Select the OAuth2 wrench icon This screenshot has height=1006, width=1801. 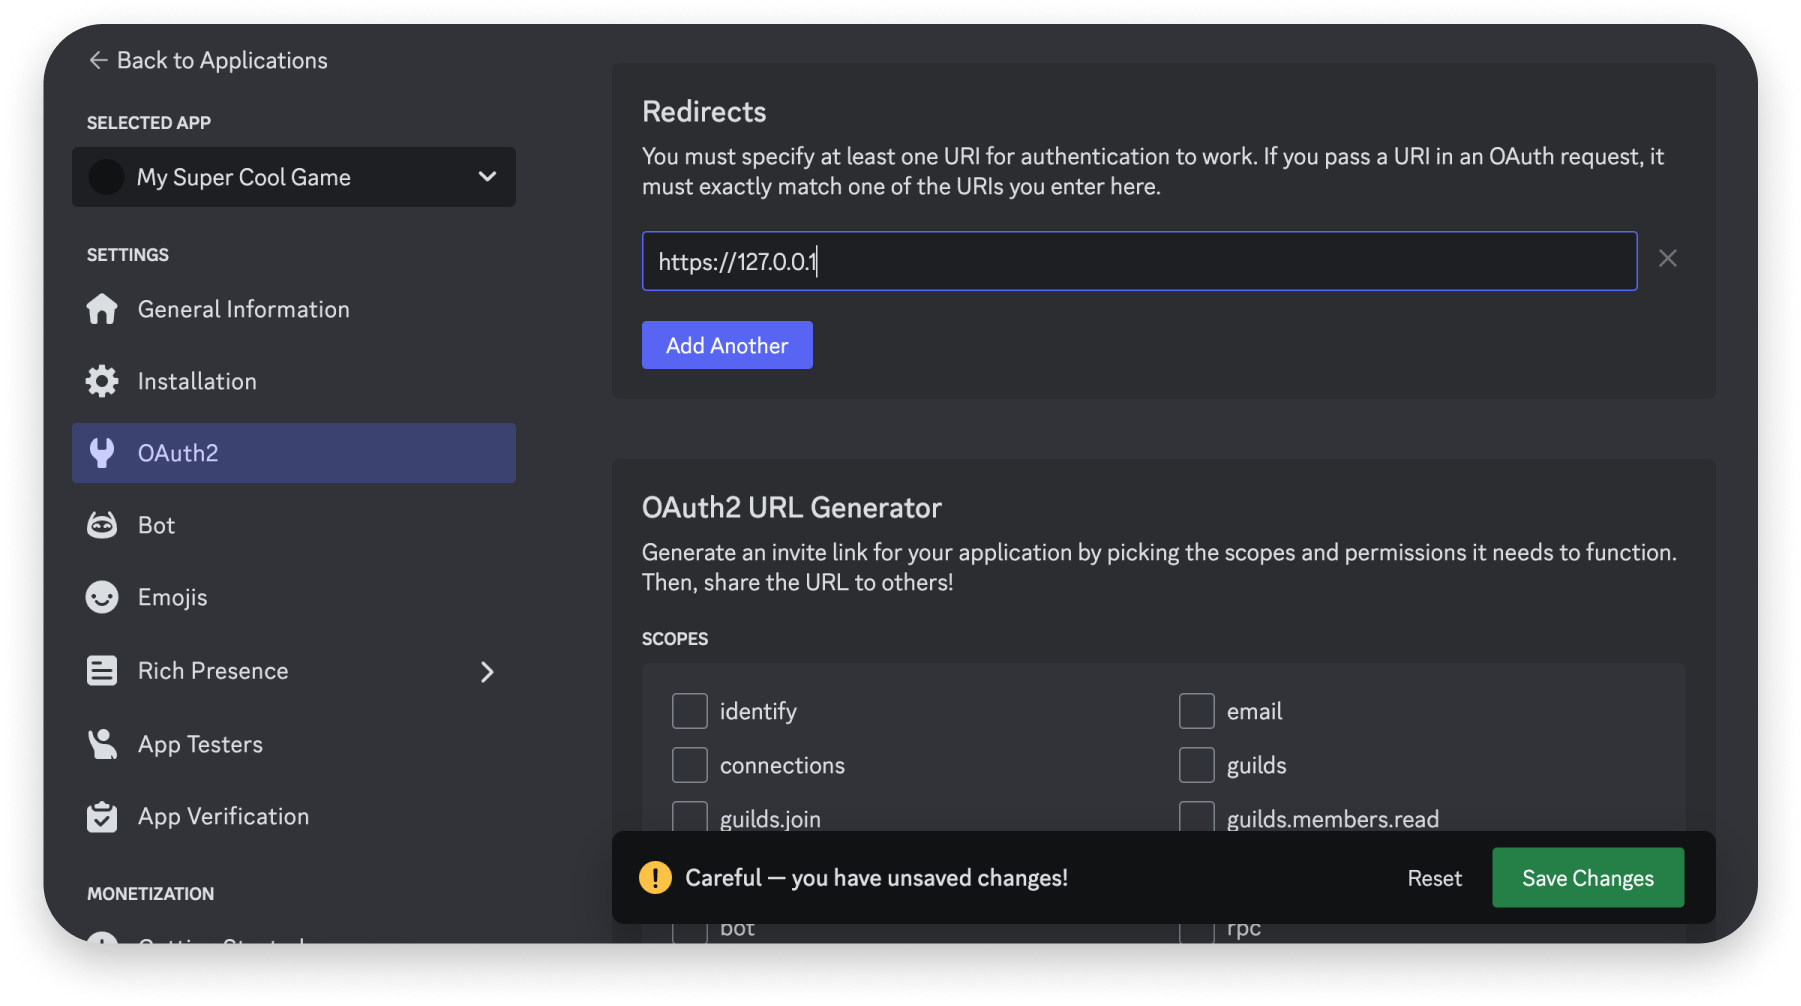tap(102, 453)
